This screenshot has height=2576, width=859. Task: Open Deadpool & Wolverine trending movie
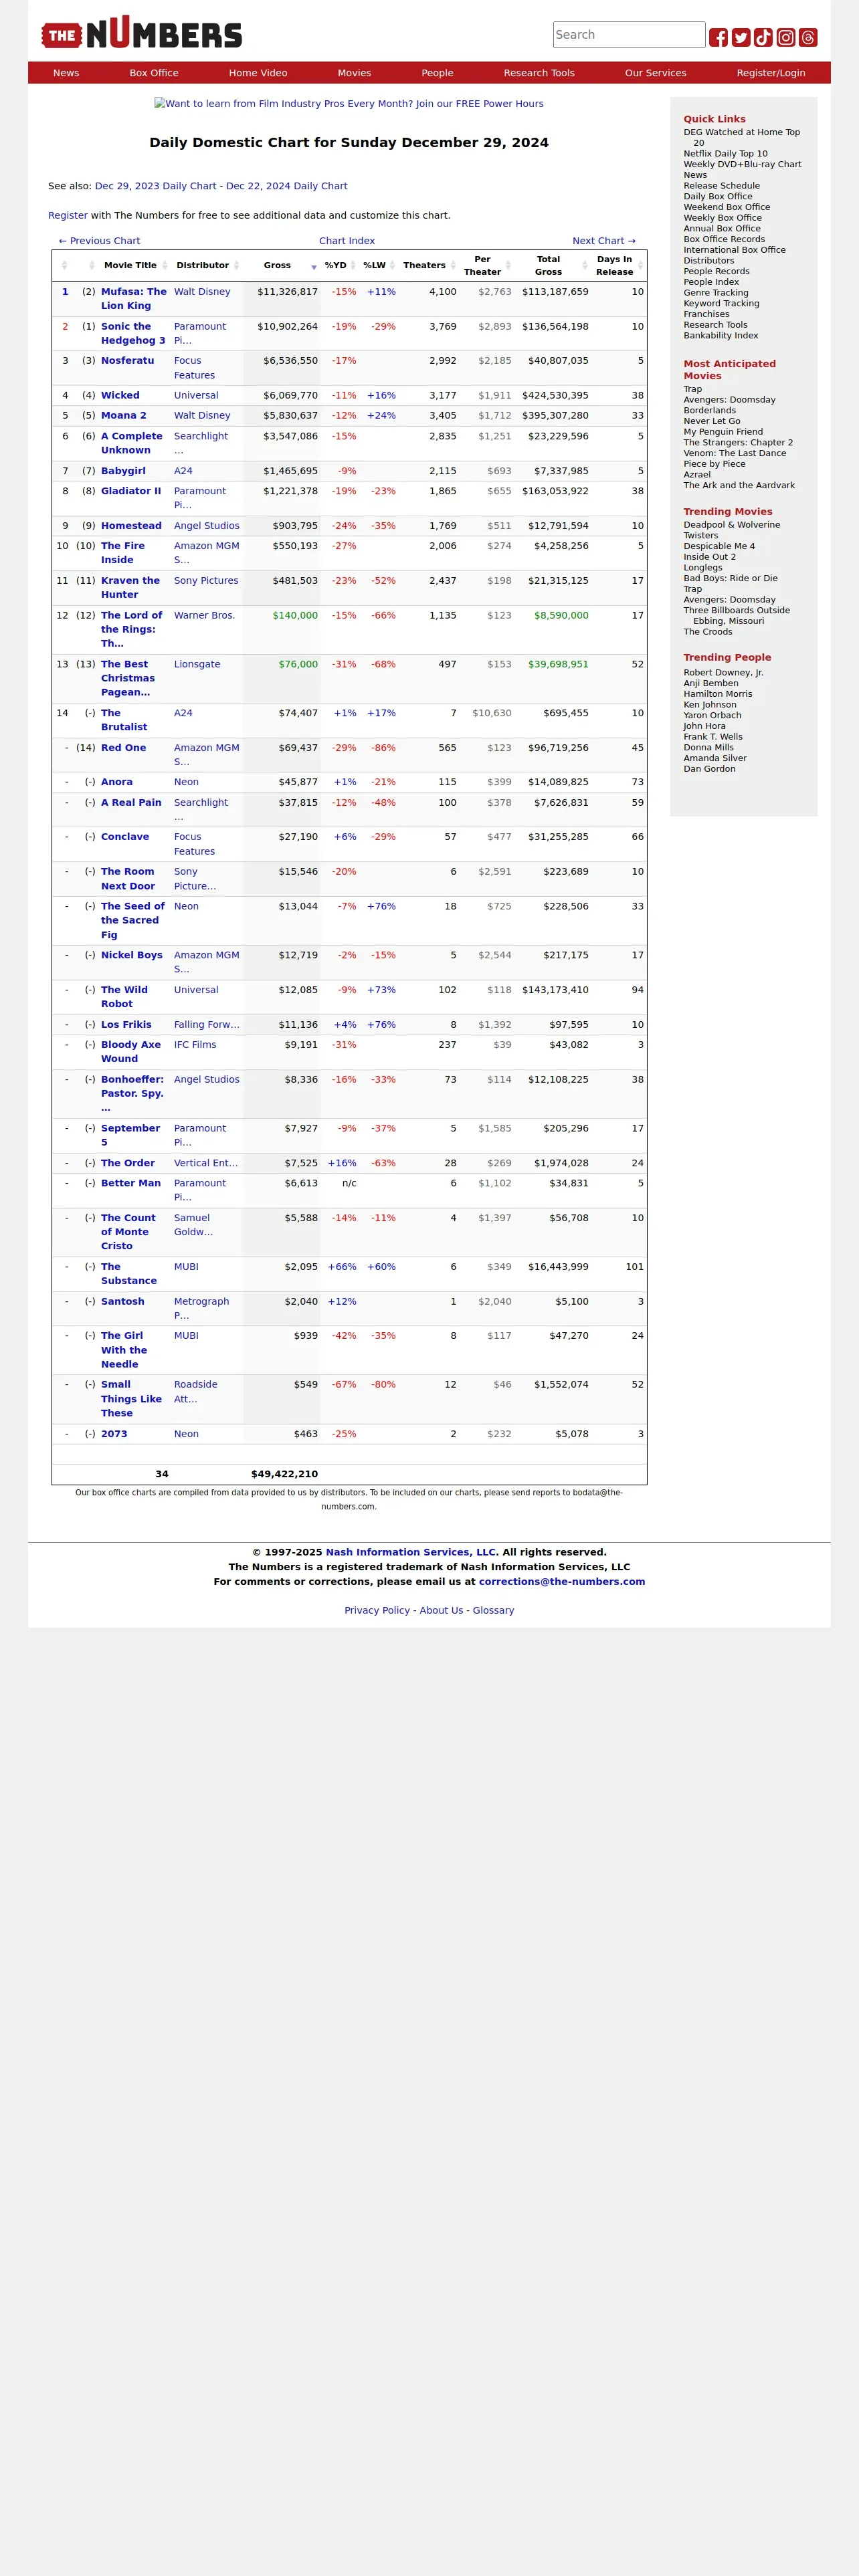point(732,525)
